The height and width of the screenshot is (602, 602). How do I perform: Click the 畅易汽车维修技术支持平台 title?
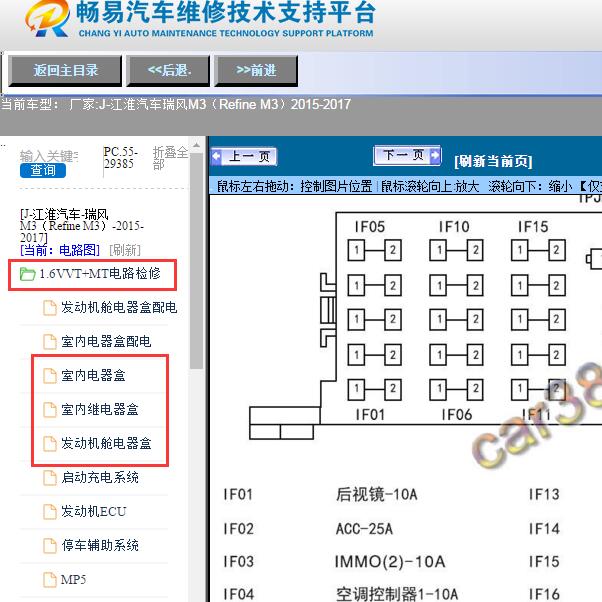click(x=225, y=12)
